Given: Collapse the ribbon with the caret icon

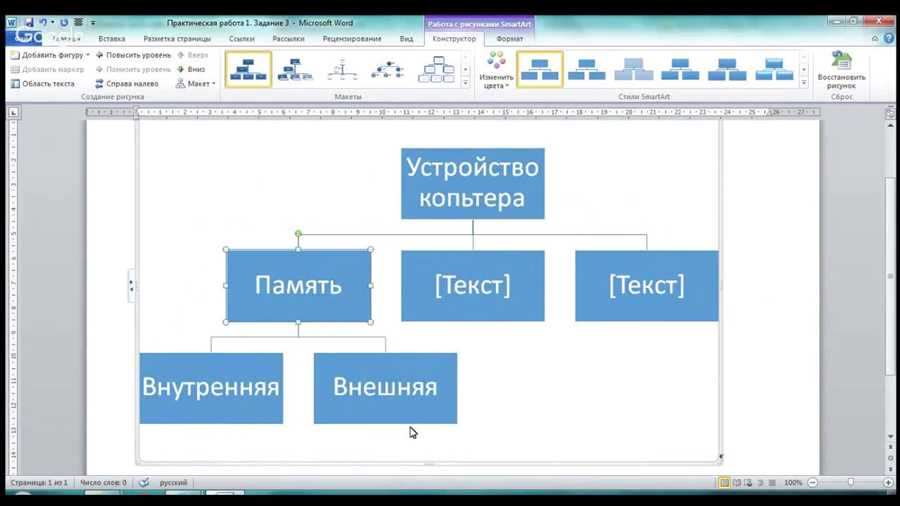Looking at the screenshot, I should [875, 38].
